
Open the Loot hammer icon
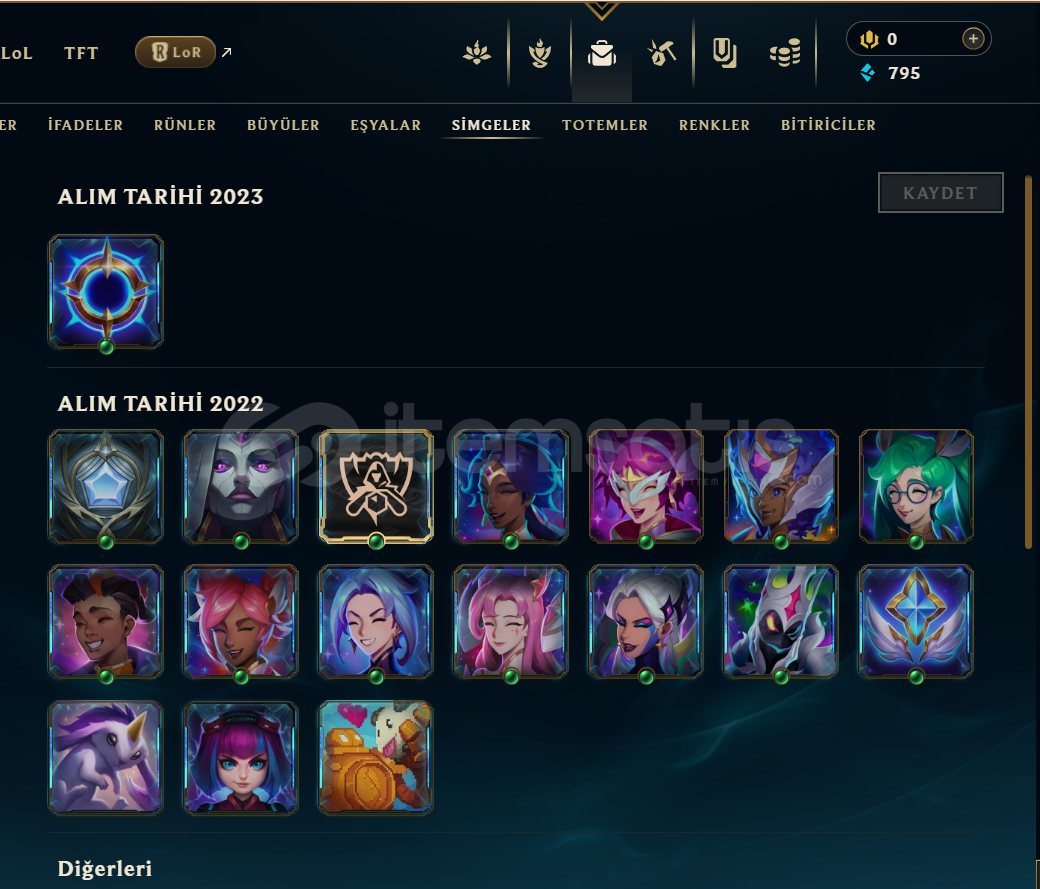pyautogui.click(x=662, y=53)
